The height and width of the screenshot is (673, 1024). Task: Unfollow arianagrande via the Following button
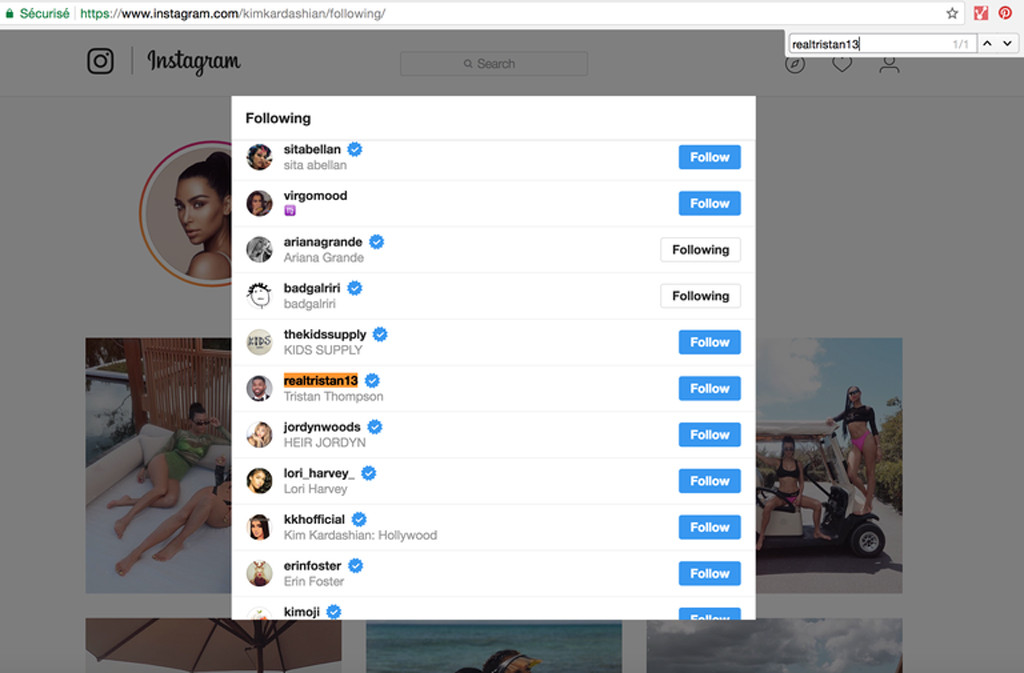coord(700,250)
